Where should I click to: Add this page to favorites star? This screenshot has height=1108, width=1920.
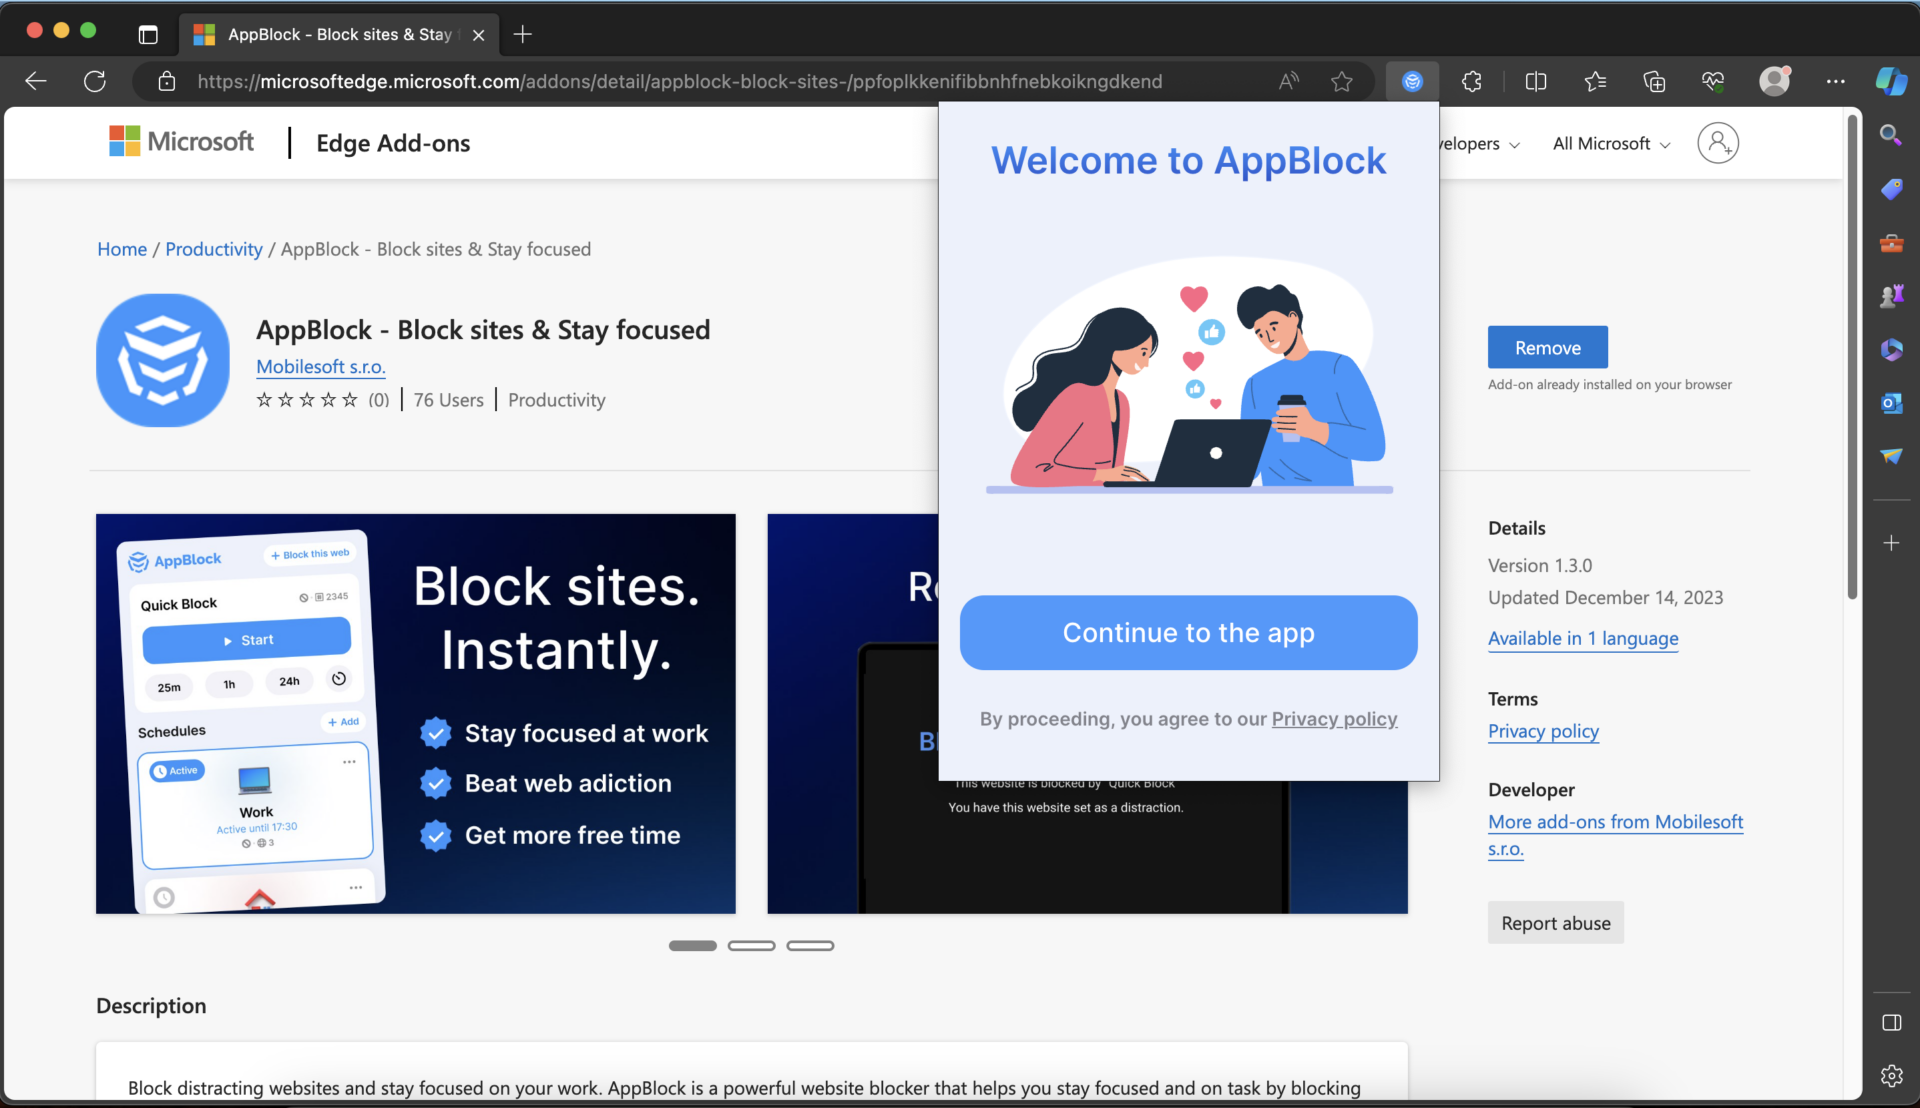click(1342, 81)
